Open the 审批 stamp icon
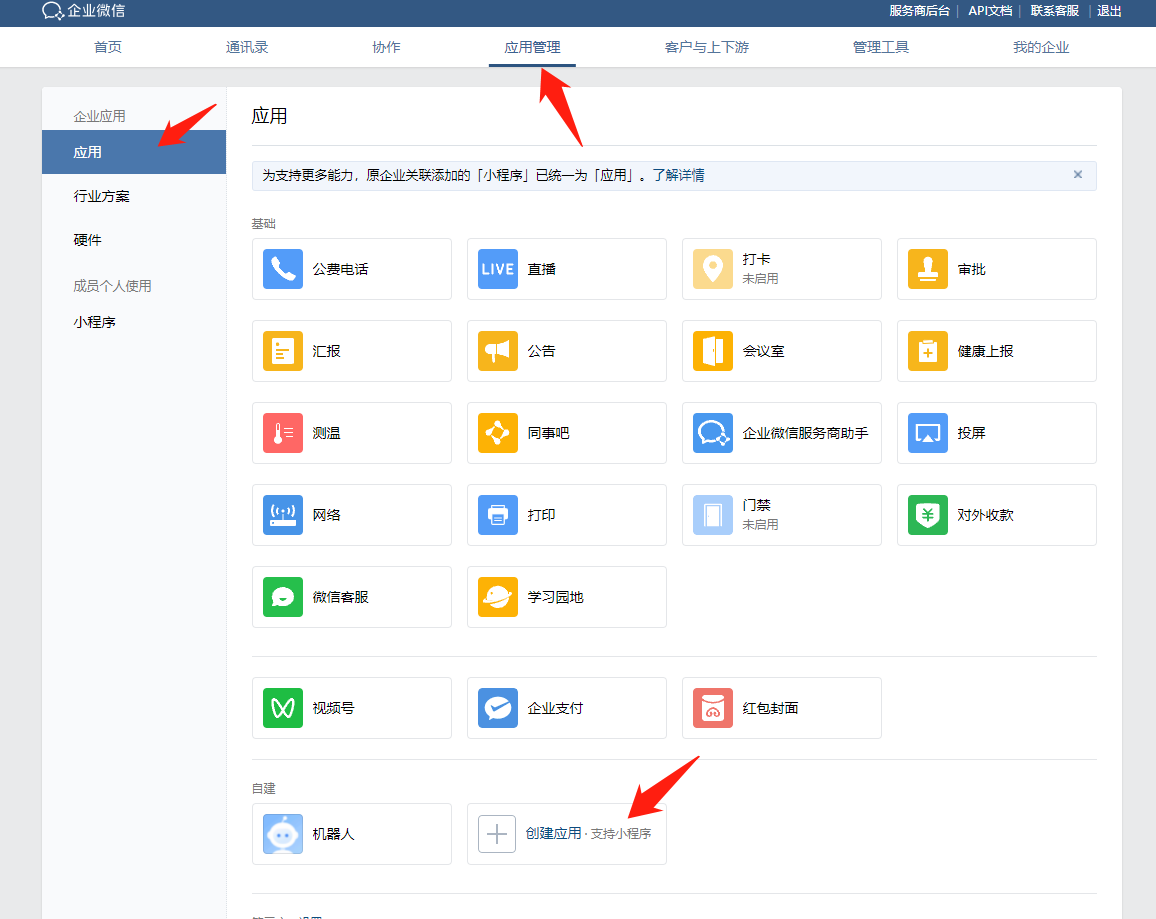Image resolution: width=1156 pixels, height=919 pixels. coord(928,269)
